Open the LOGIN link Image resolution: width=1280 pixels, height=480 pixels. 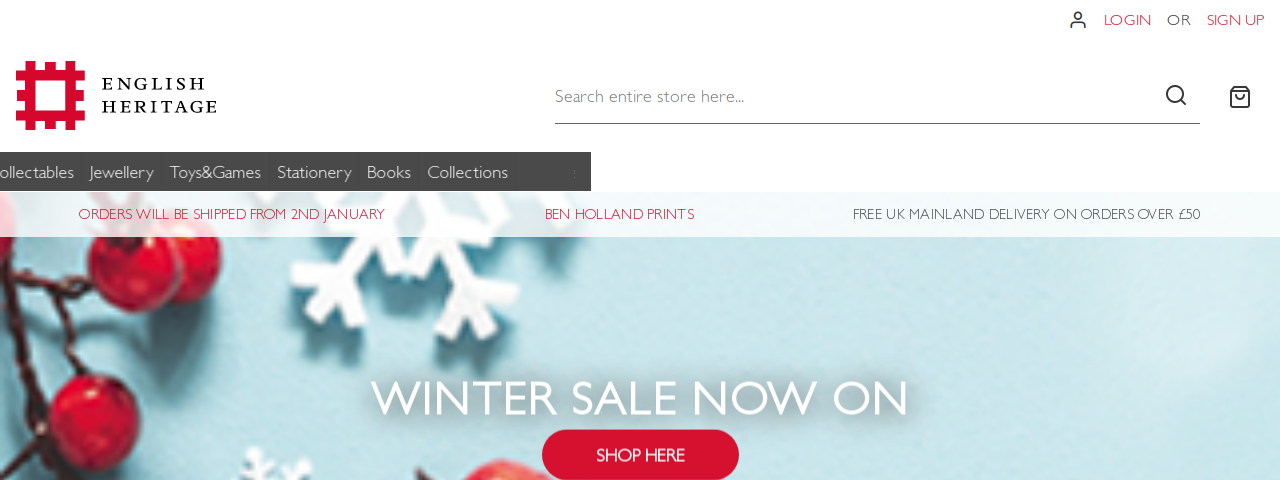point(1127,20)
